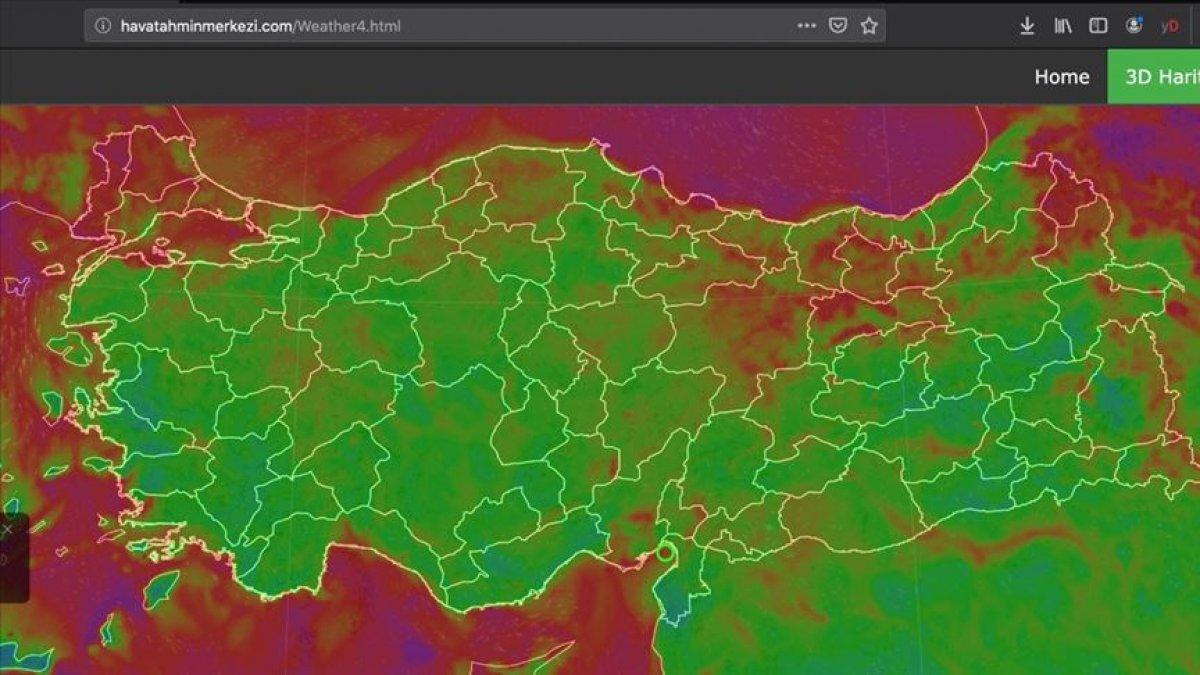Open the Firefox account avatar icon
The width and height of the screenshot is (1200, 675).
[x=1134, y=26]
